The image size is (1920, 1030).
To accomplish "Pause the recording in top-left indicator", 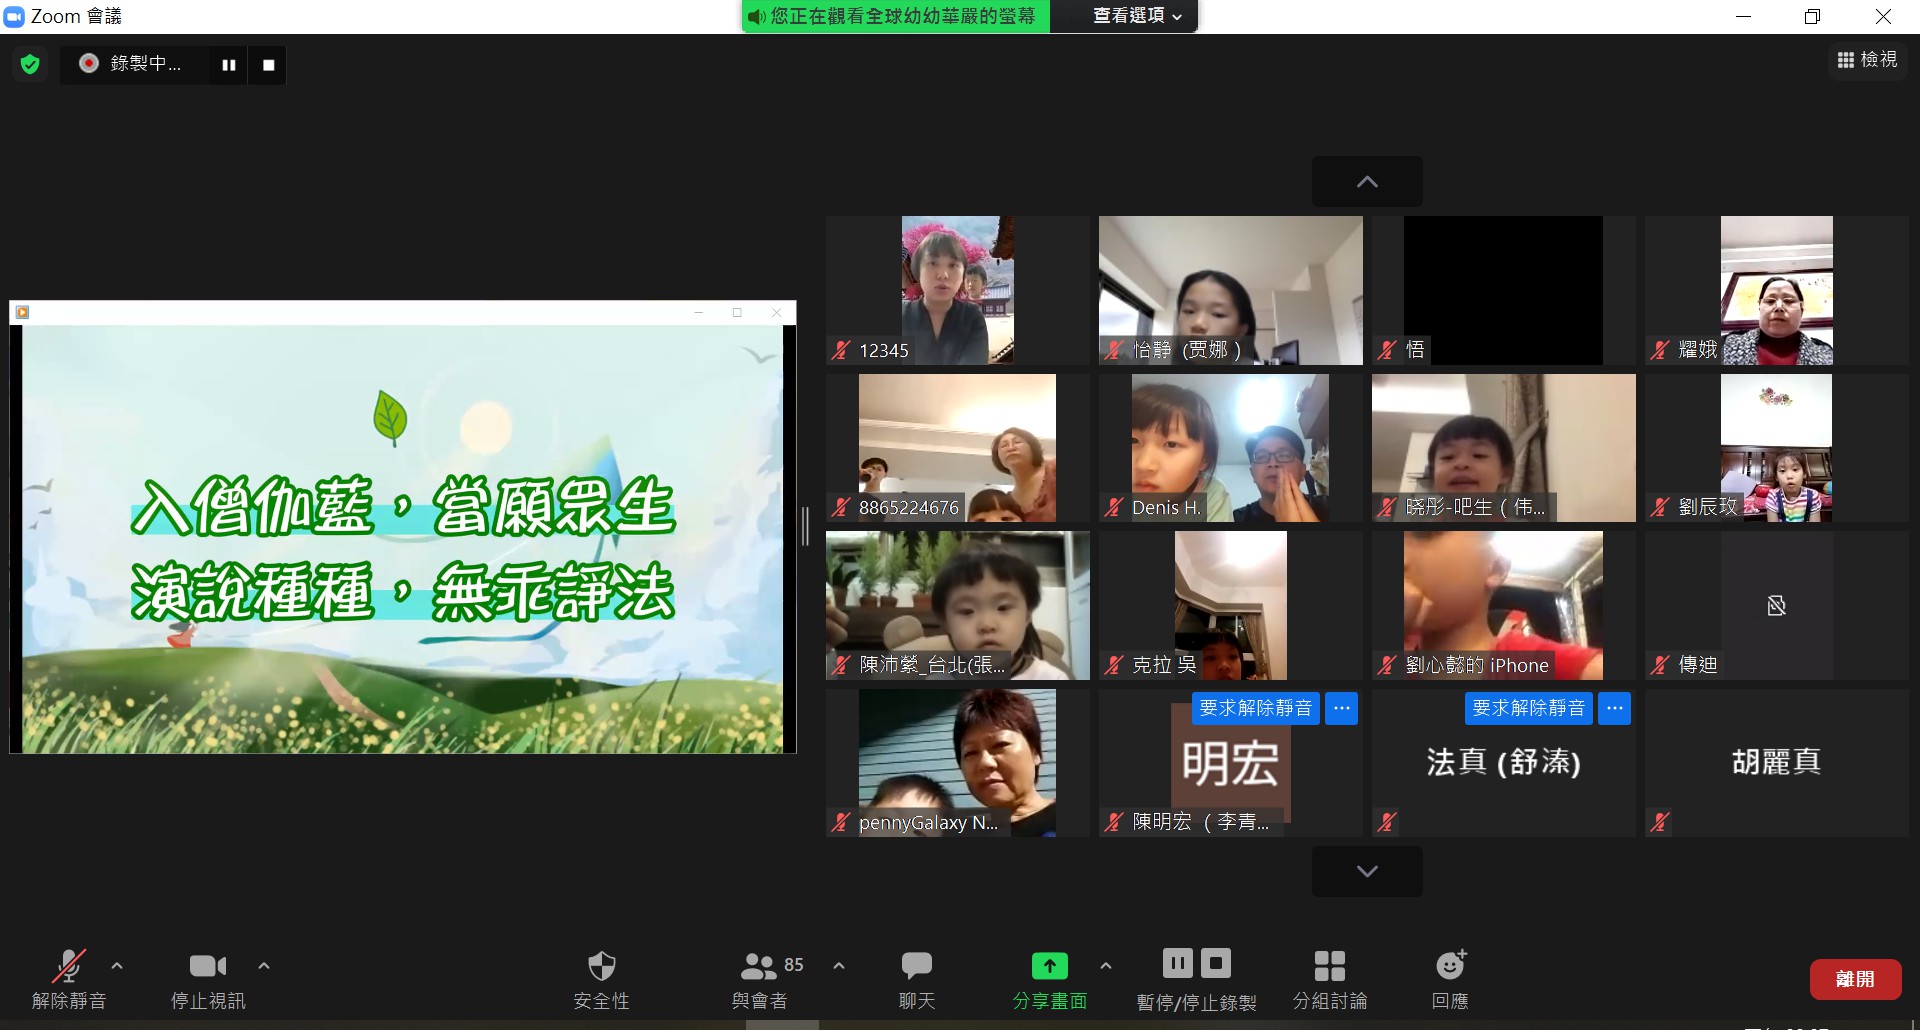I will (x=229, y=65).
